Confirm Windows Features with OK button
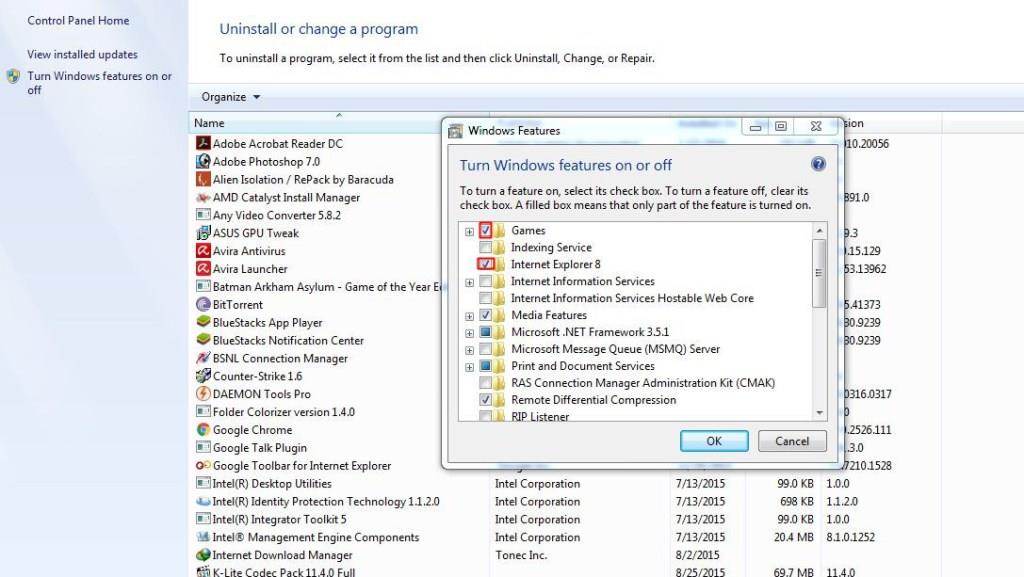This screenshot has height=577, width=1024. pos(714,441)
